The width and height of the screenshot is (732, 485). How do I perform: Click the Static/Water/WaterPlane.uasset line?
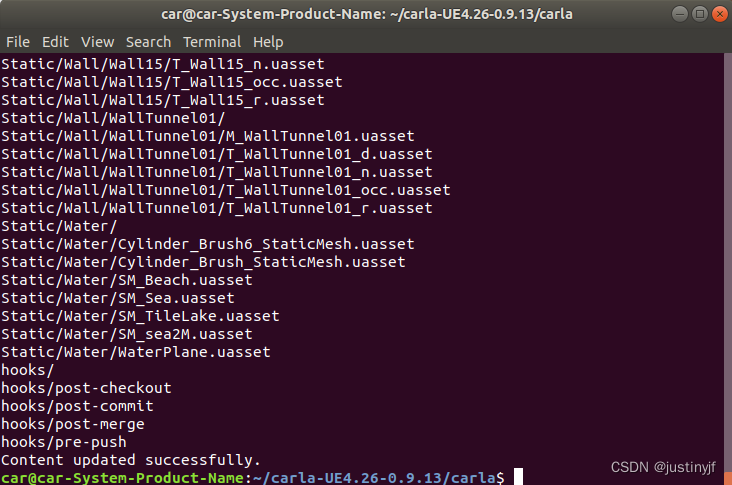136,352
